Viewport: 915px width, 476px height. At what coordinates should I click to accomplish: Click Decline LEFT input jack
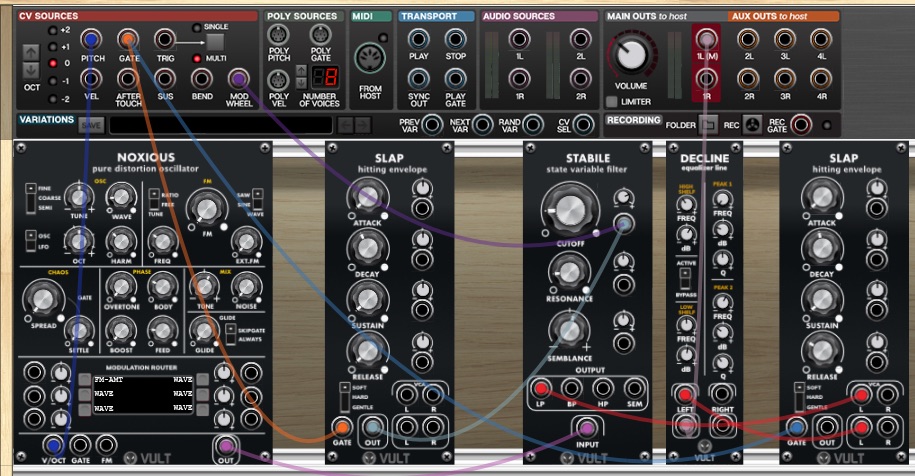pos(684,395)
